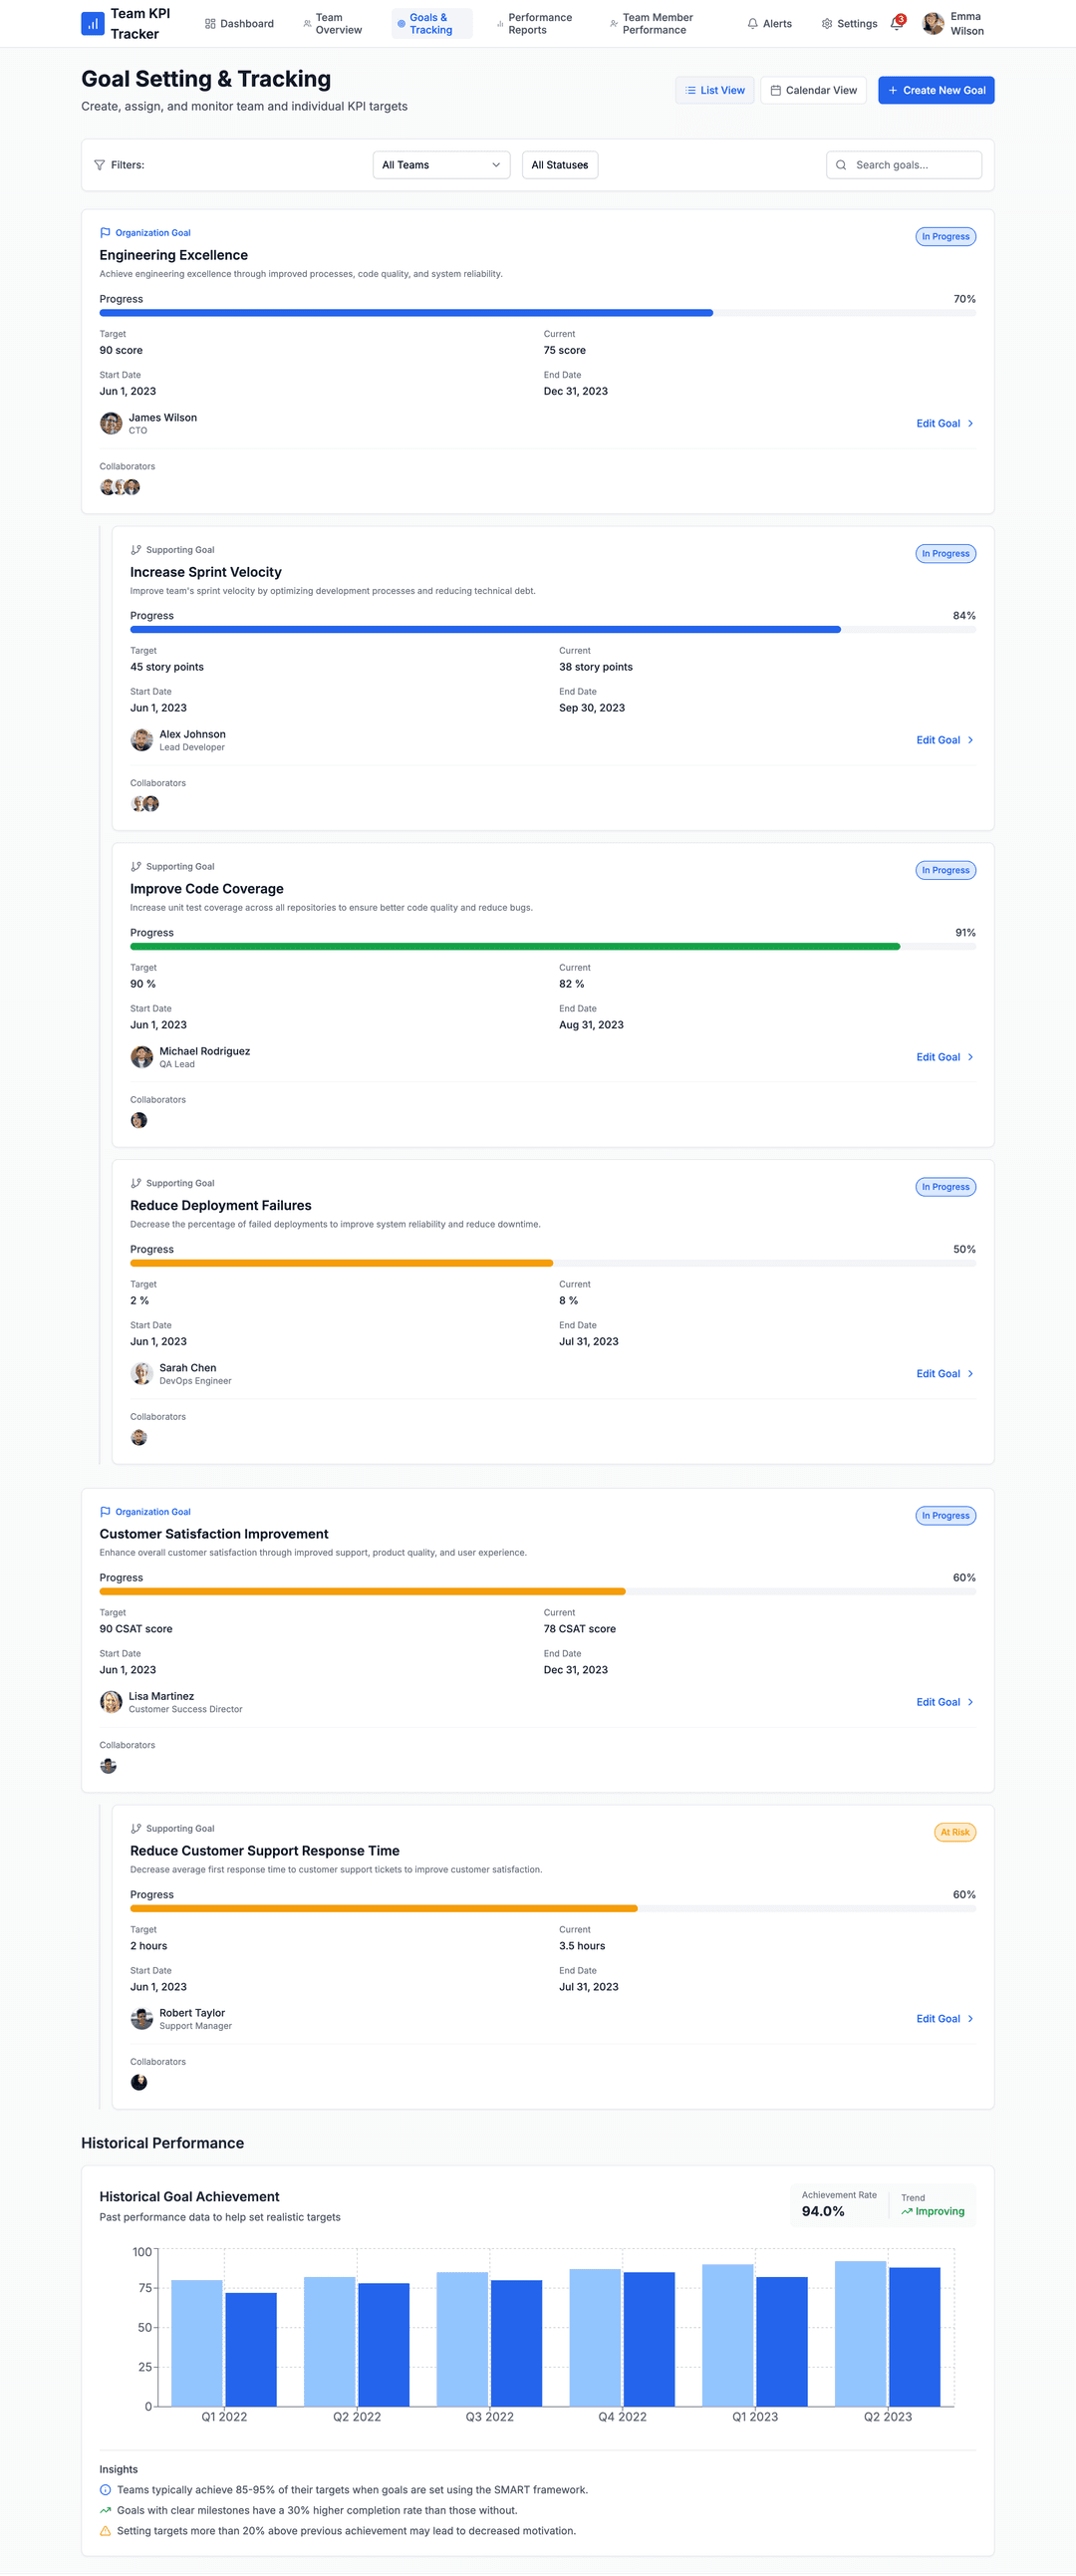Click the "38 story points" current value
The image size is (1076, 2576).
(595, 667)
